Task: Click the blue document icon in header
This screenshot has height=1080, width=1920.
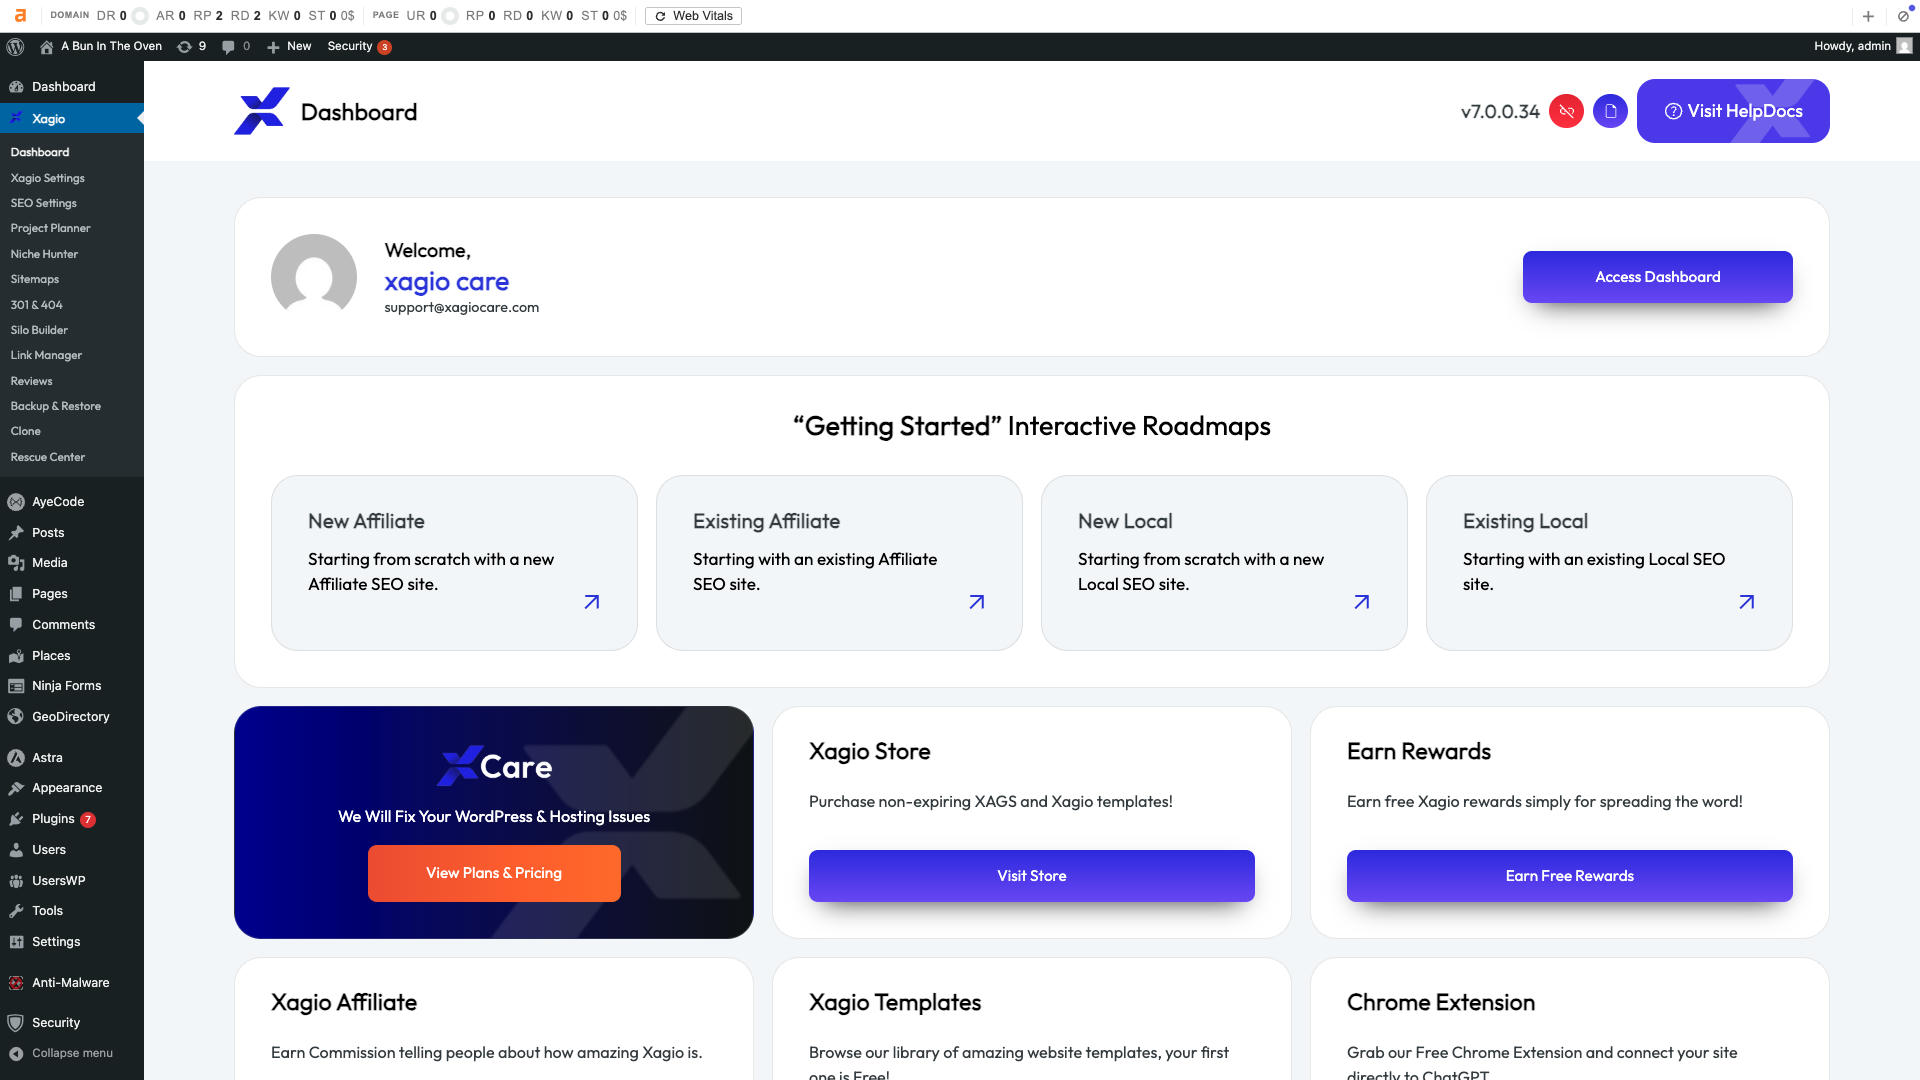Action: click(1610, 111)
